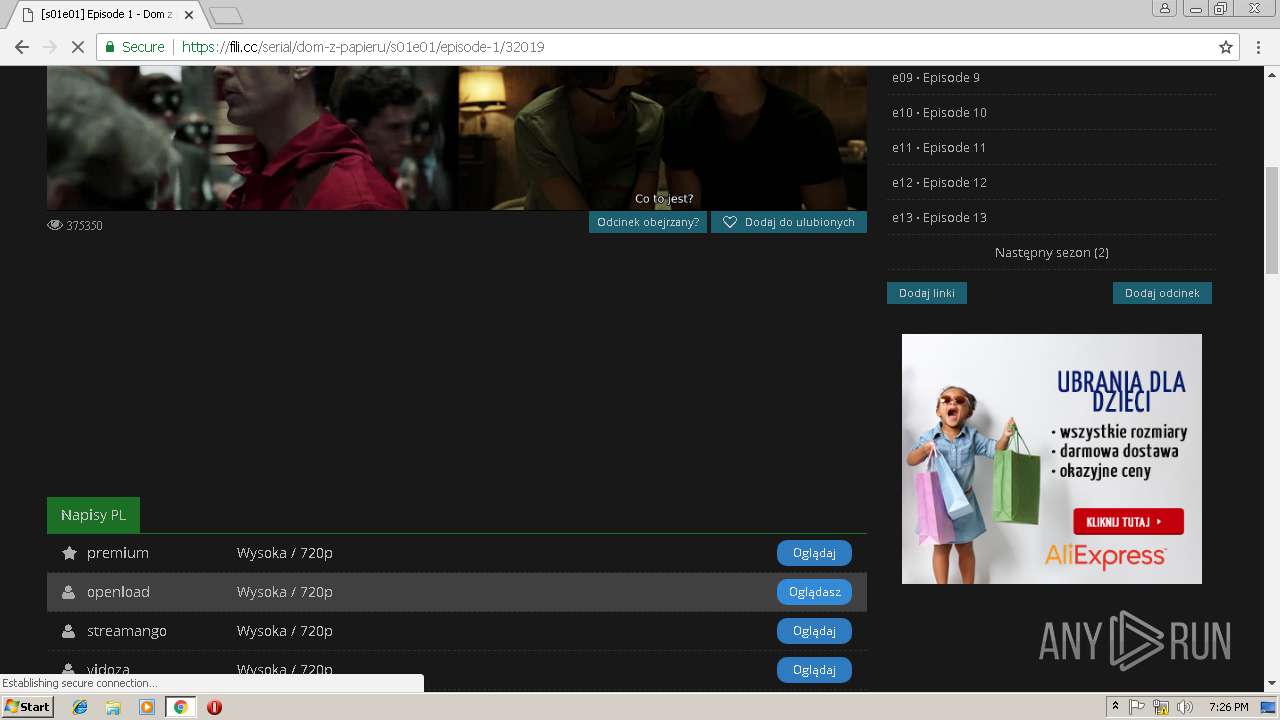
Task: Close the s01e01 Episode 1 tab
Action: pyautogui.click(x=189, y=15)
